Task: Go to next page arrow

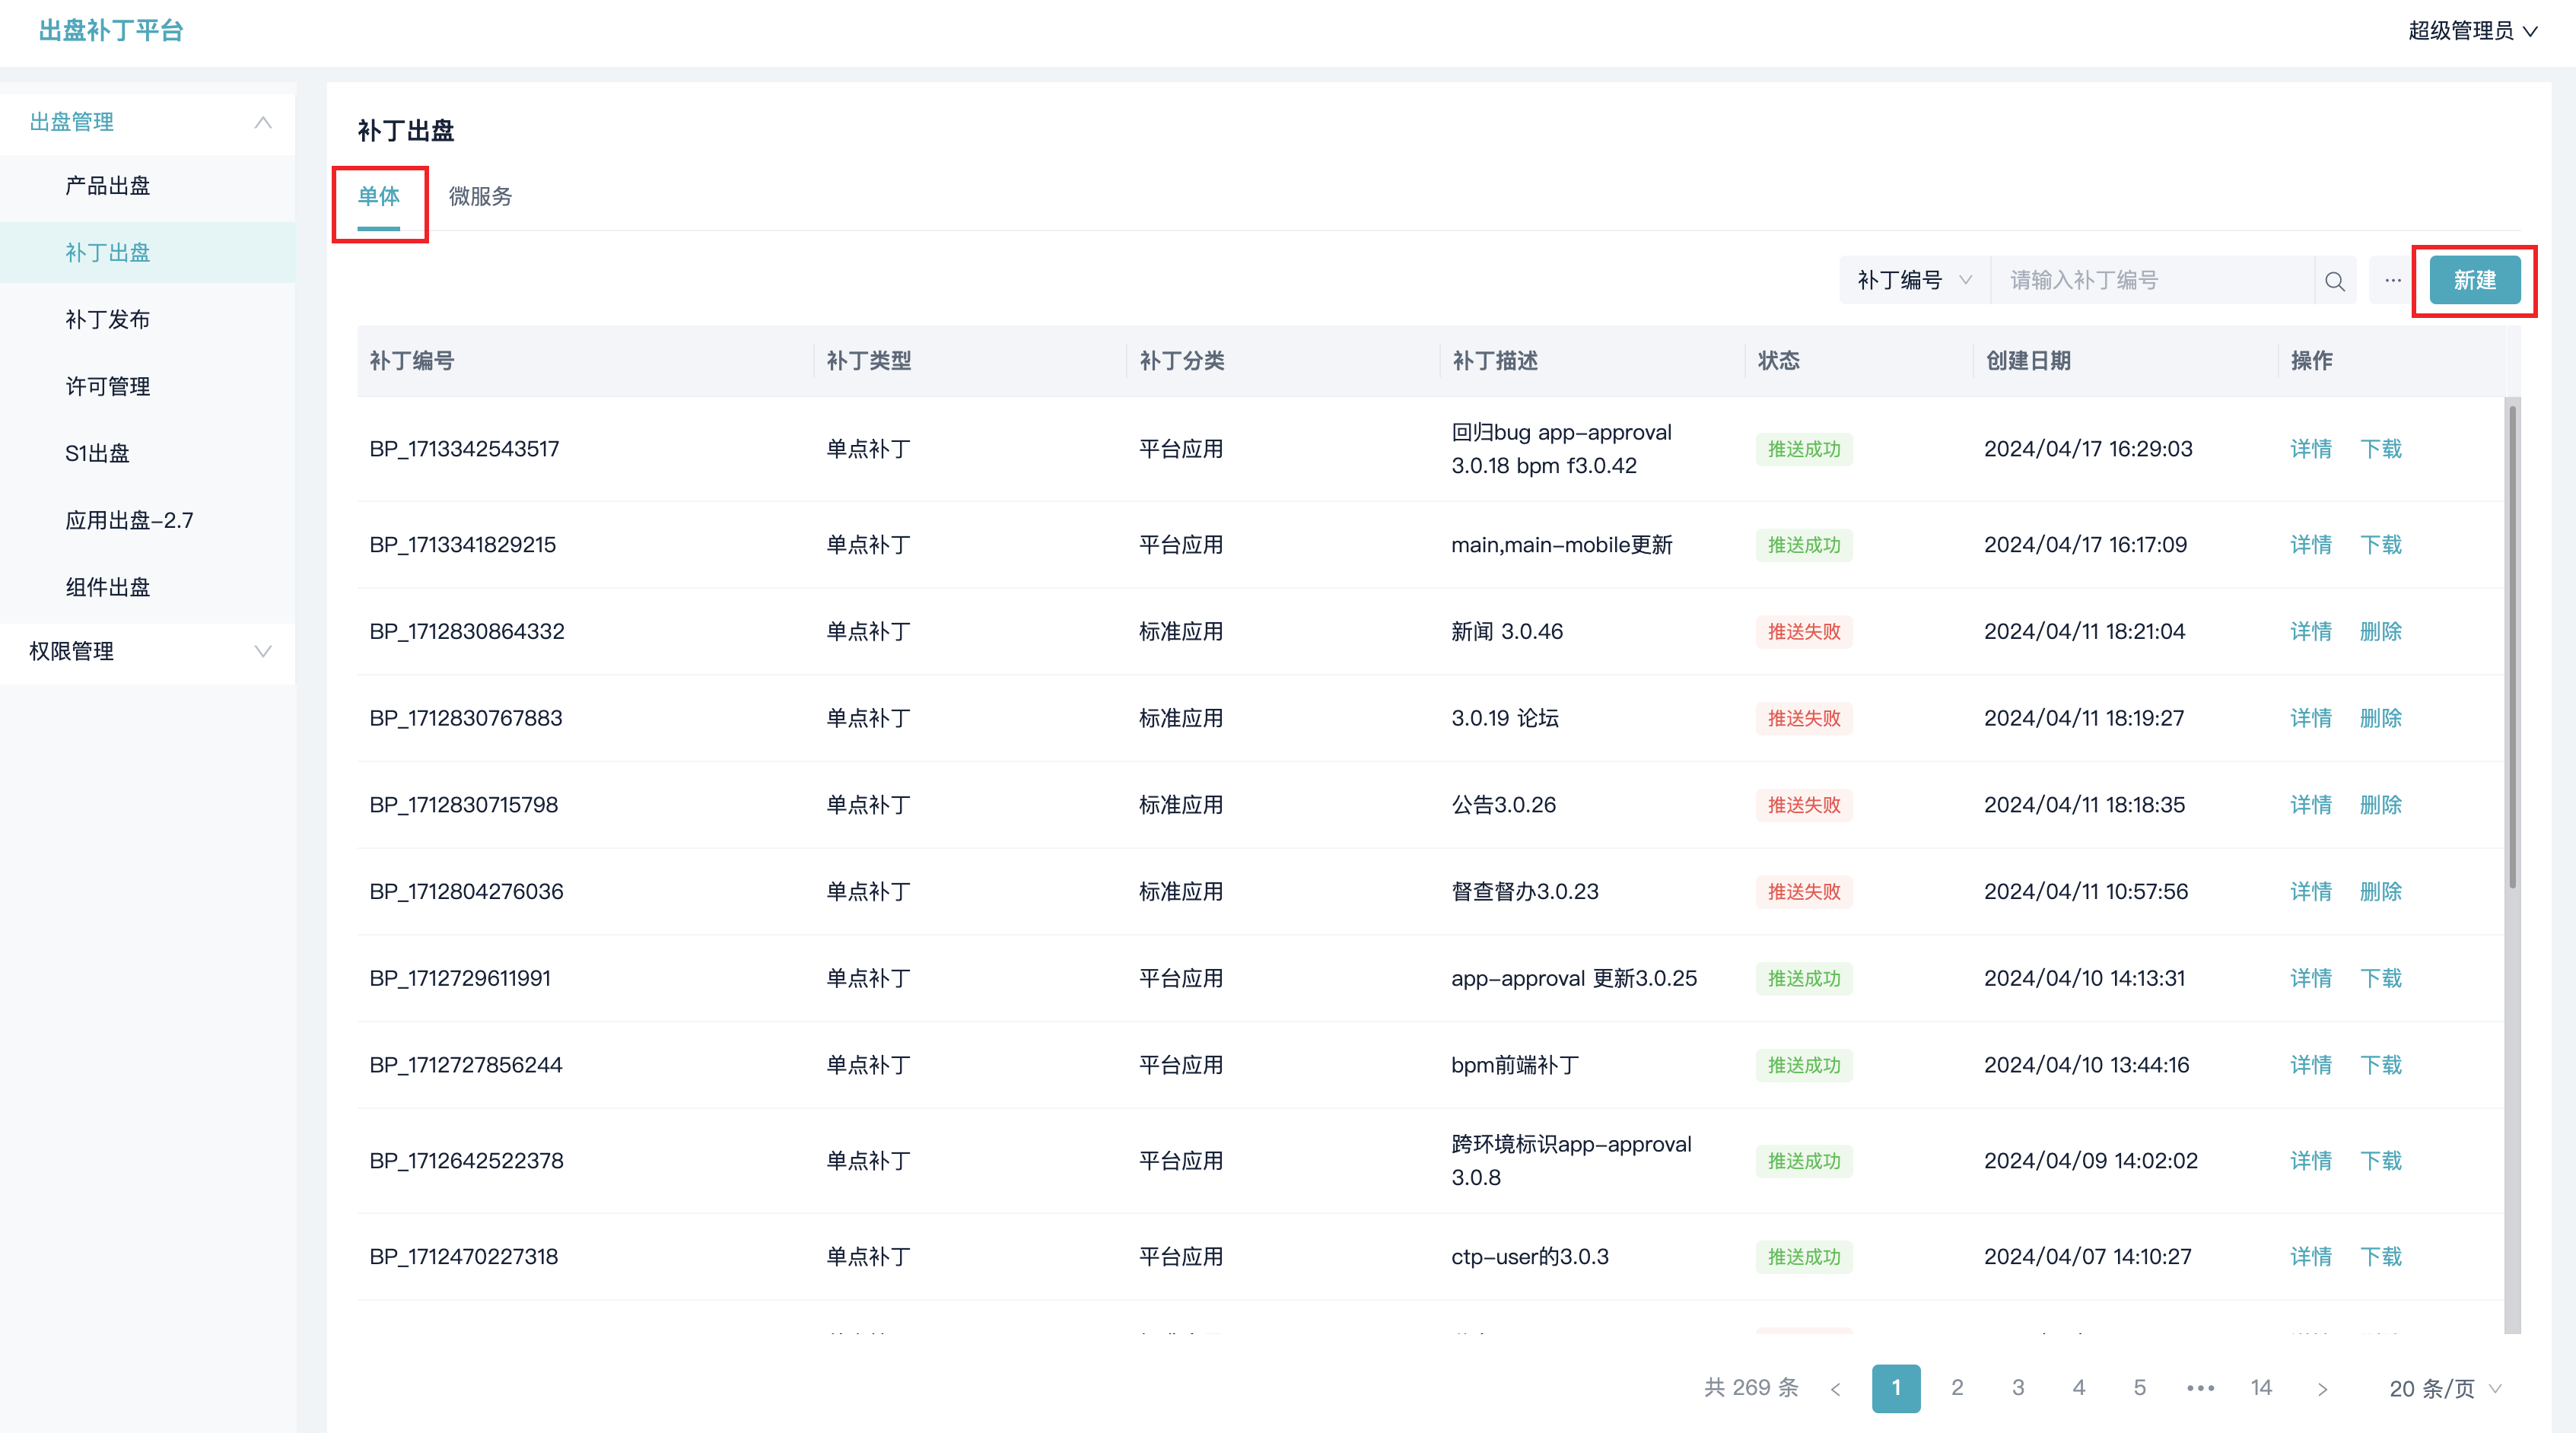Action: 2322,1388
